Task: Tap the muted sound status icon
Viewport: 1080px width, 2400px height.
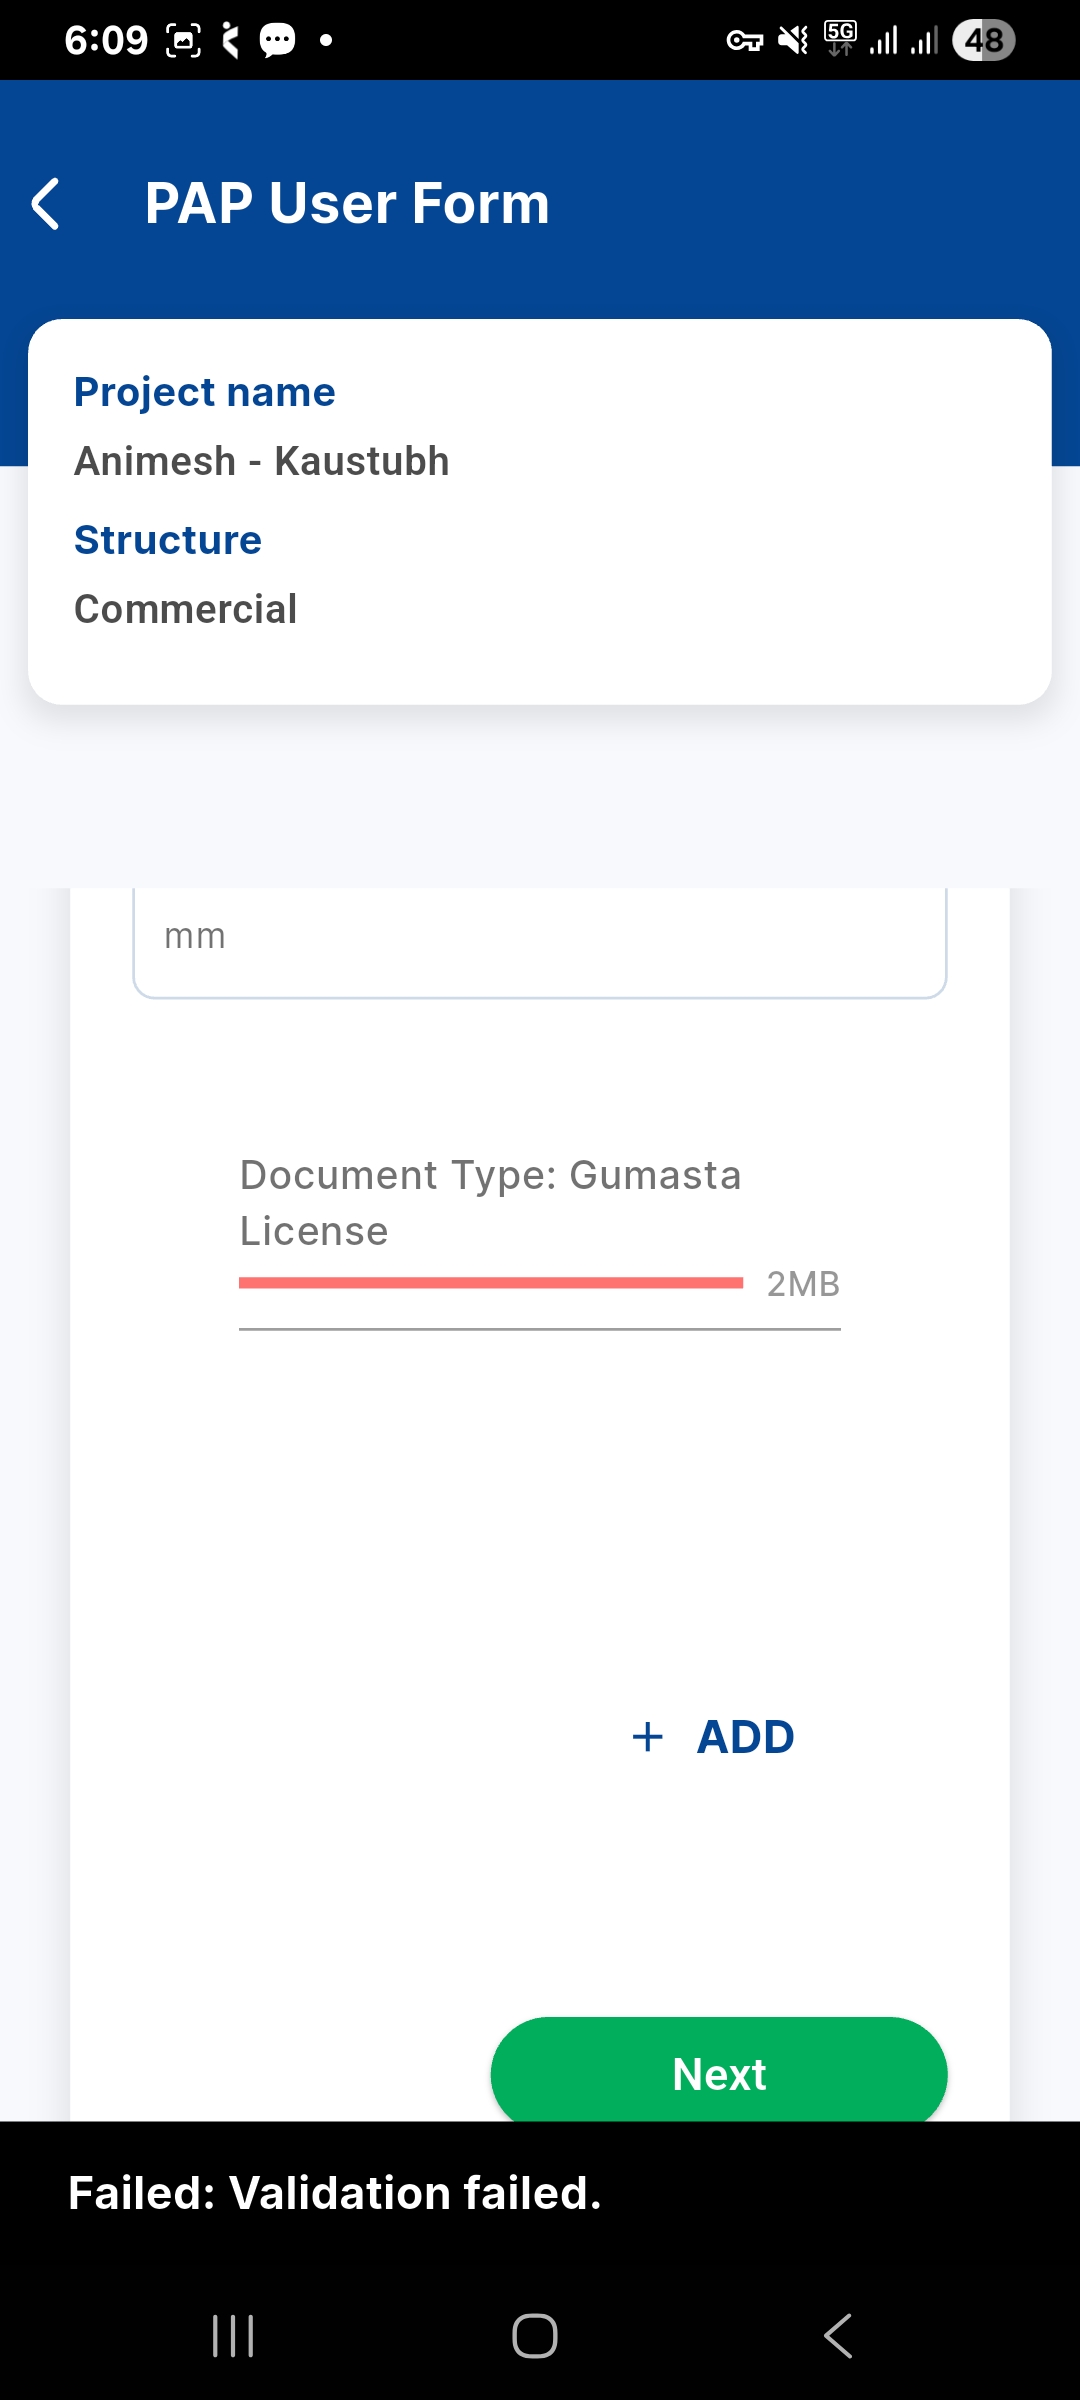Action: tap(793, 41)
